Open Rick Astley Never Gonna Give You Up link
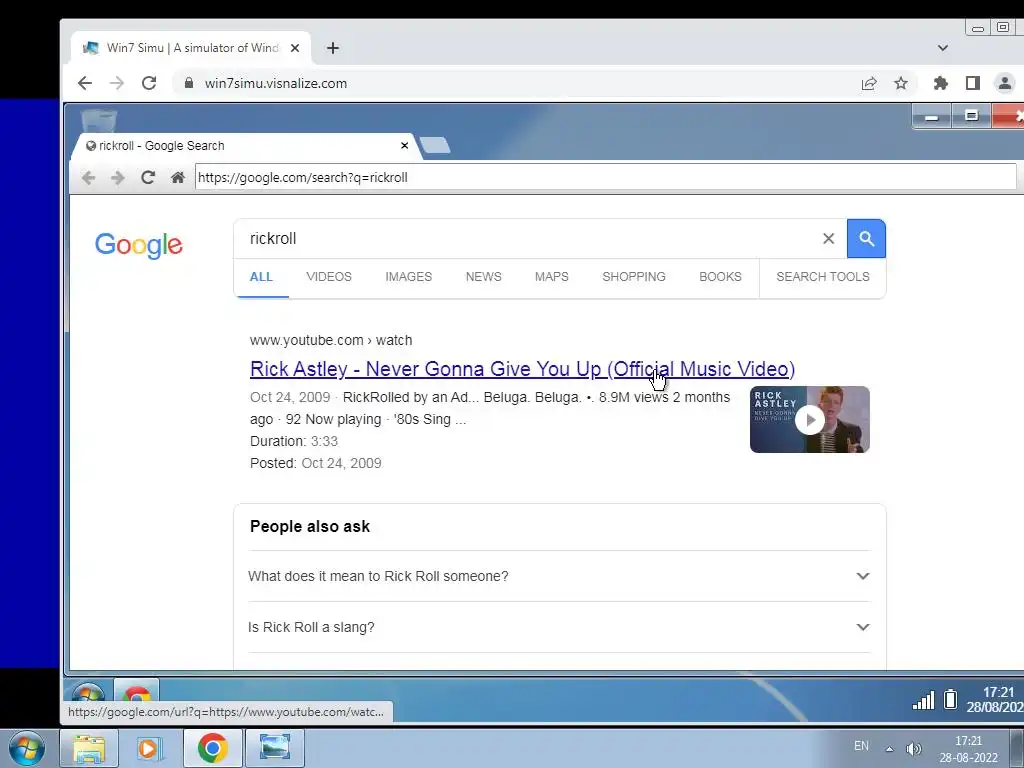This screenshot has width=1024, height=768. click(x=522, y=369)
